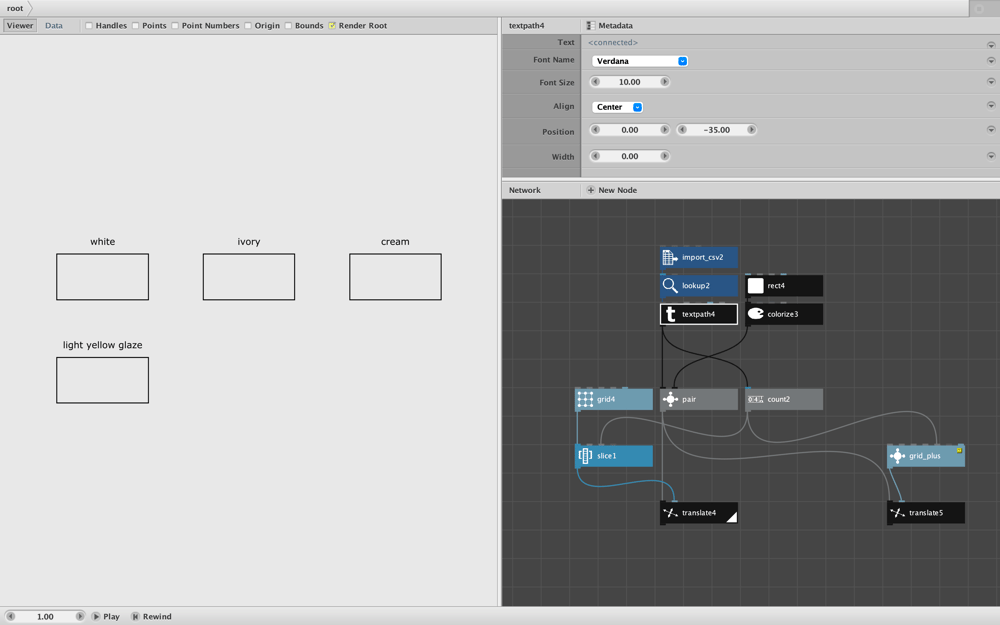Click the textpath4 node T icon

[x=670, y=314]
